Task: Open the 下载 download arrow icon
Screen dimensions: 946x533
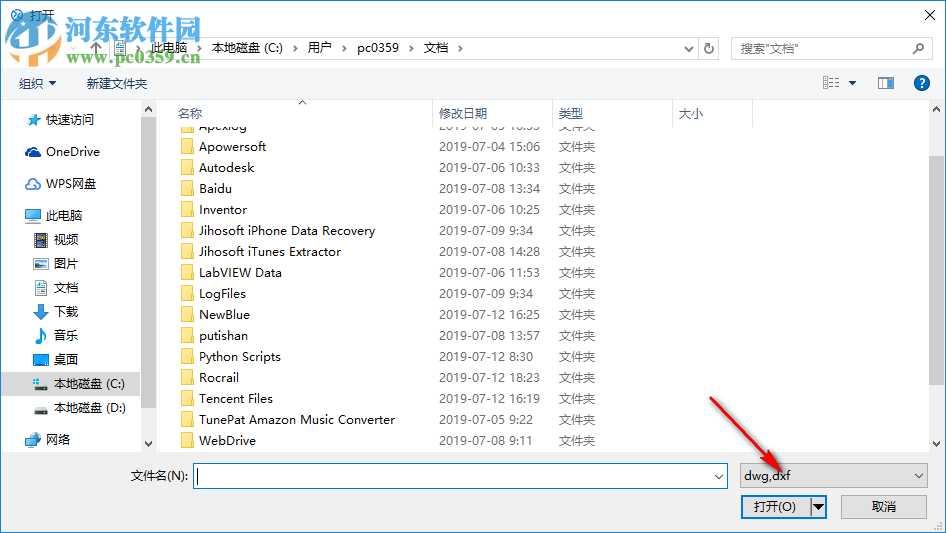Action: click(x=40, y=312)
